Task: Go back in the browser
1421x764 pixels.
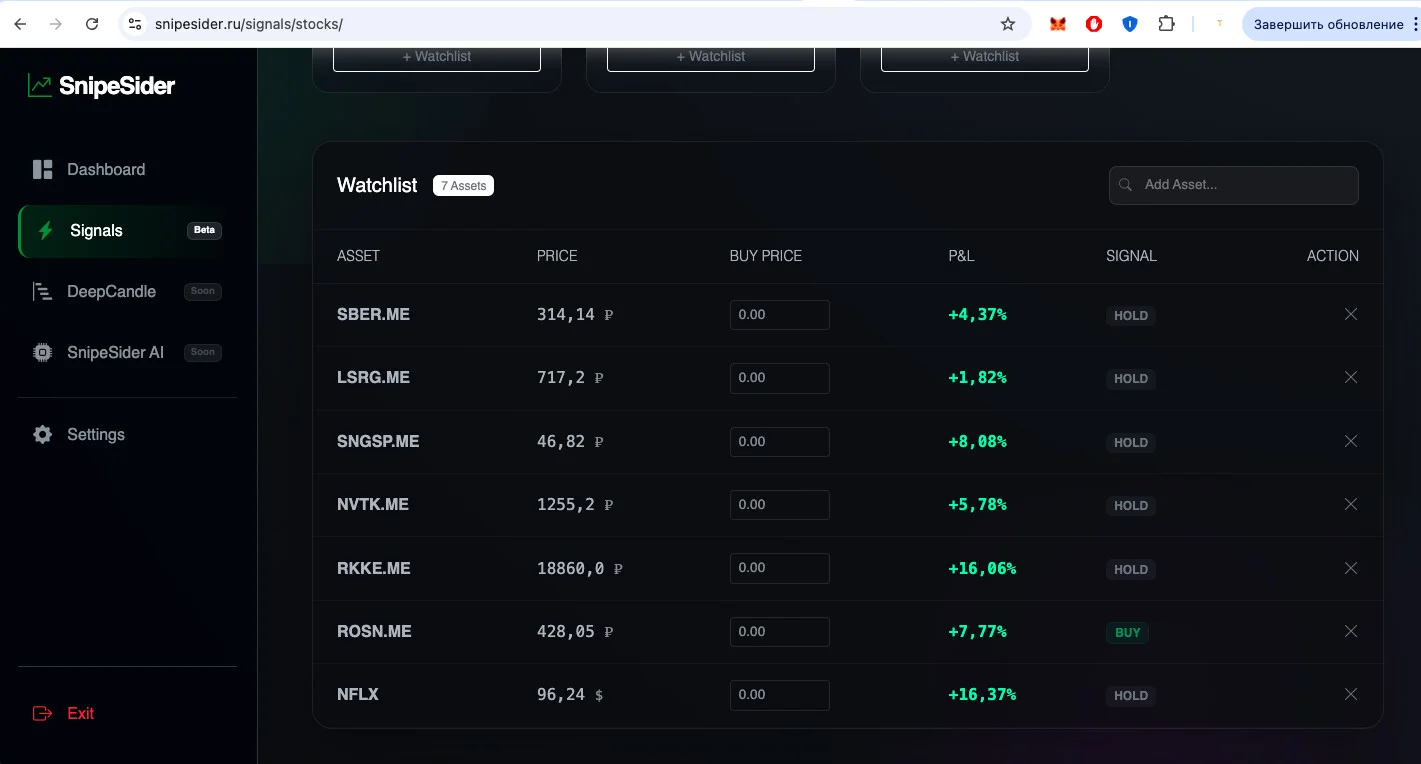Action: [20, 24]
